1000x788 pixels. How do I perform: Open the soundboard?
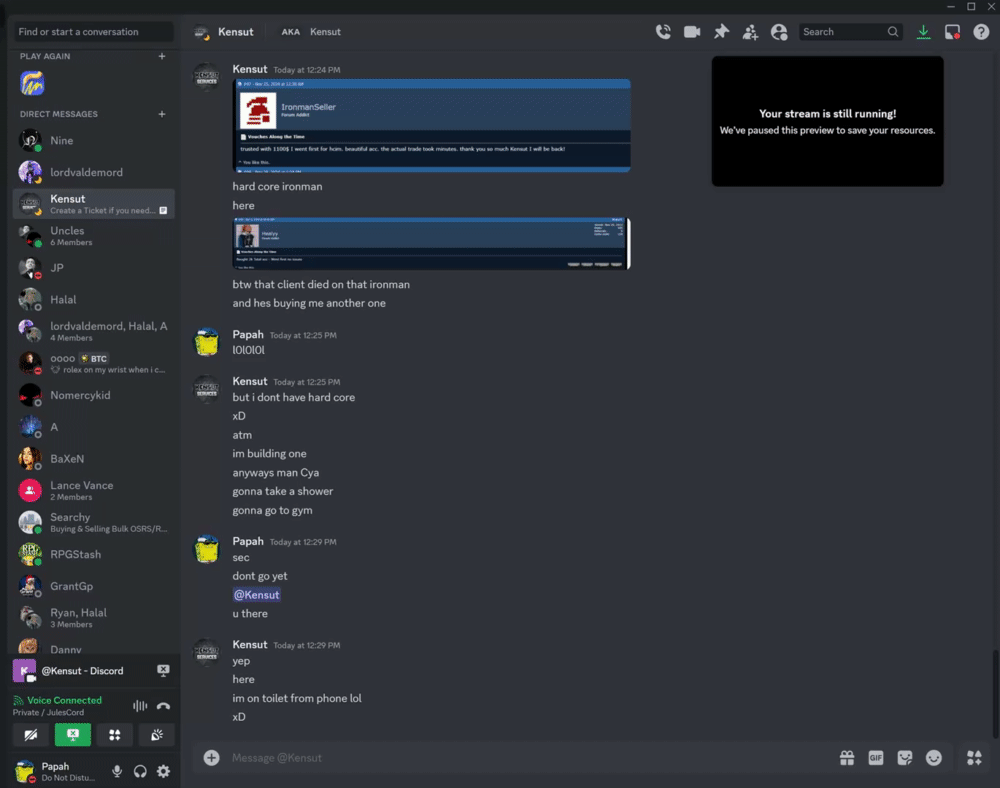157,735
